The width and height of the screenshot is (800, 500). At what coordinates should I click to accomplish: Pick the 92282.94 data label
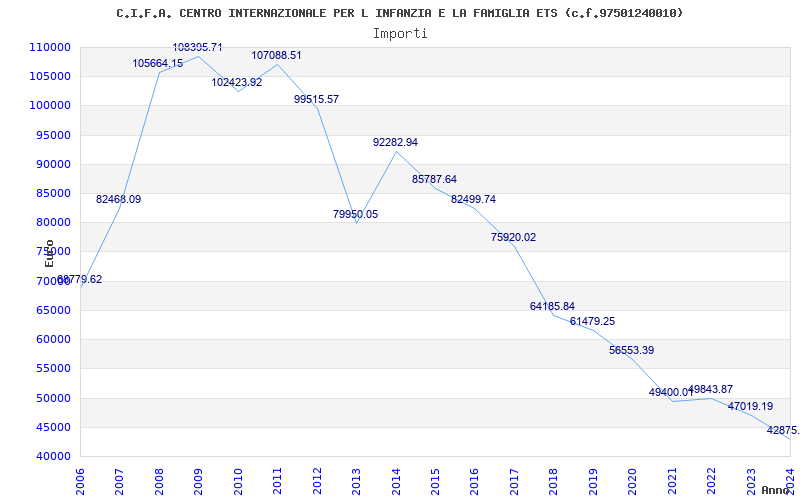coord(395,142)
